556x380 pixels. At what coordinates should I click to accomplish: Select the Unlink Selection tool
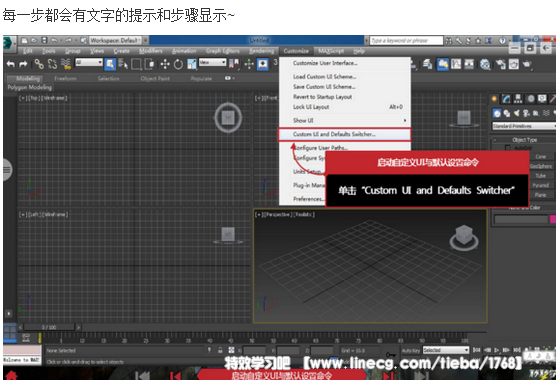52,64
